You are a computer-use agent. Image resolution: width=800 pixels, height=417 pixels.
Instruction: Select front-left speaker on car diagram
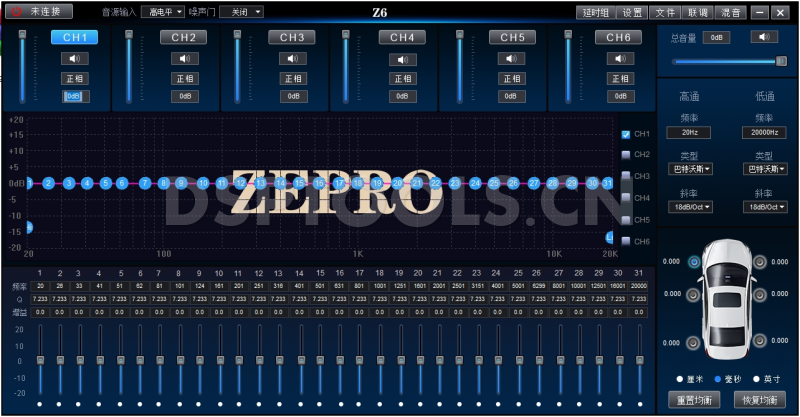[x=694, y=262]
